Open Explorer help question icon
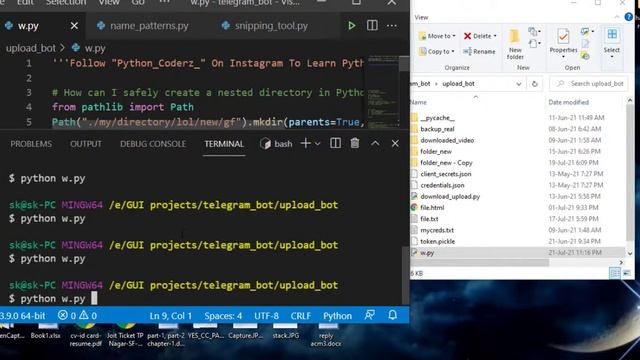The height and width of the screenshot is (360, 640). (x=629, y=17)
